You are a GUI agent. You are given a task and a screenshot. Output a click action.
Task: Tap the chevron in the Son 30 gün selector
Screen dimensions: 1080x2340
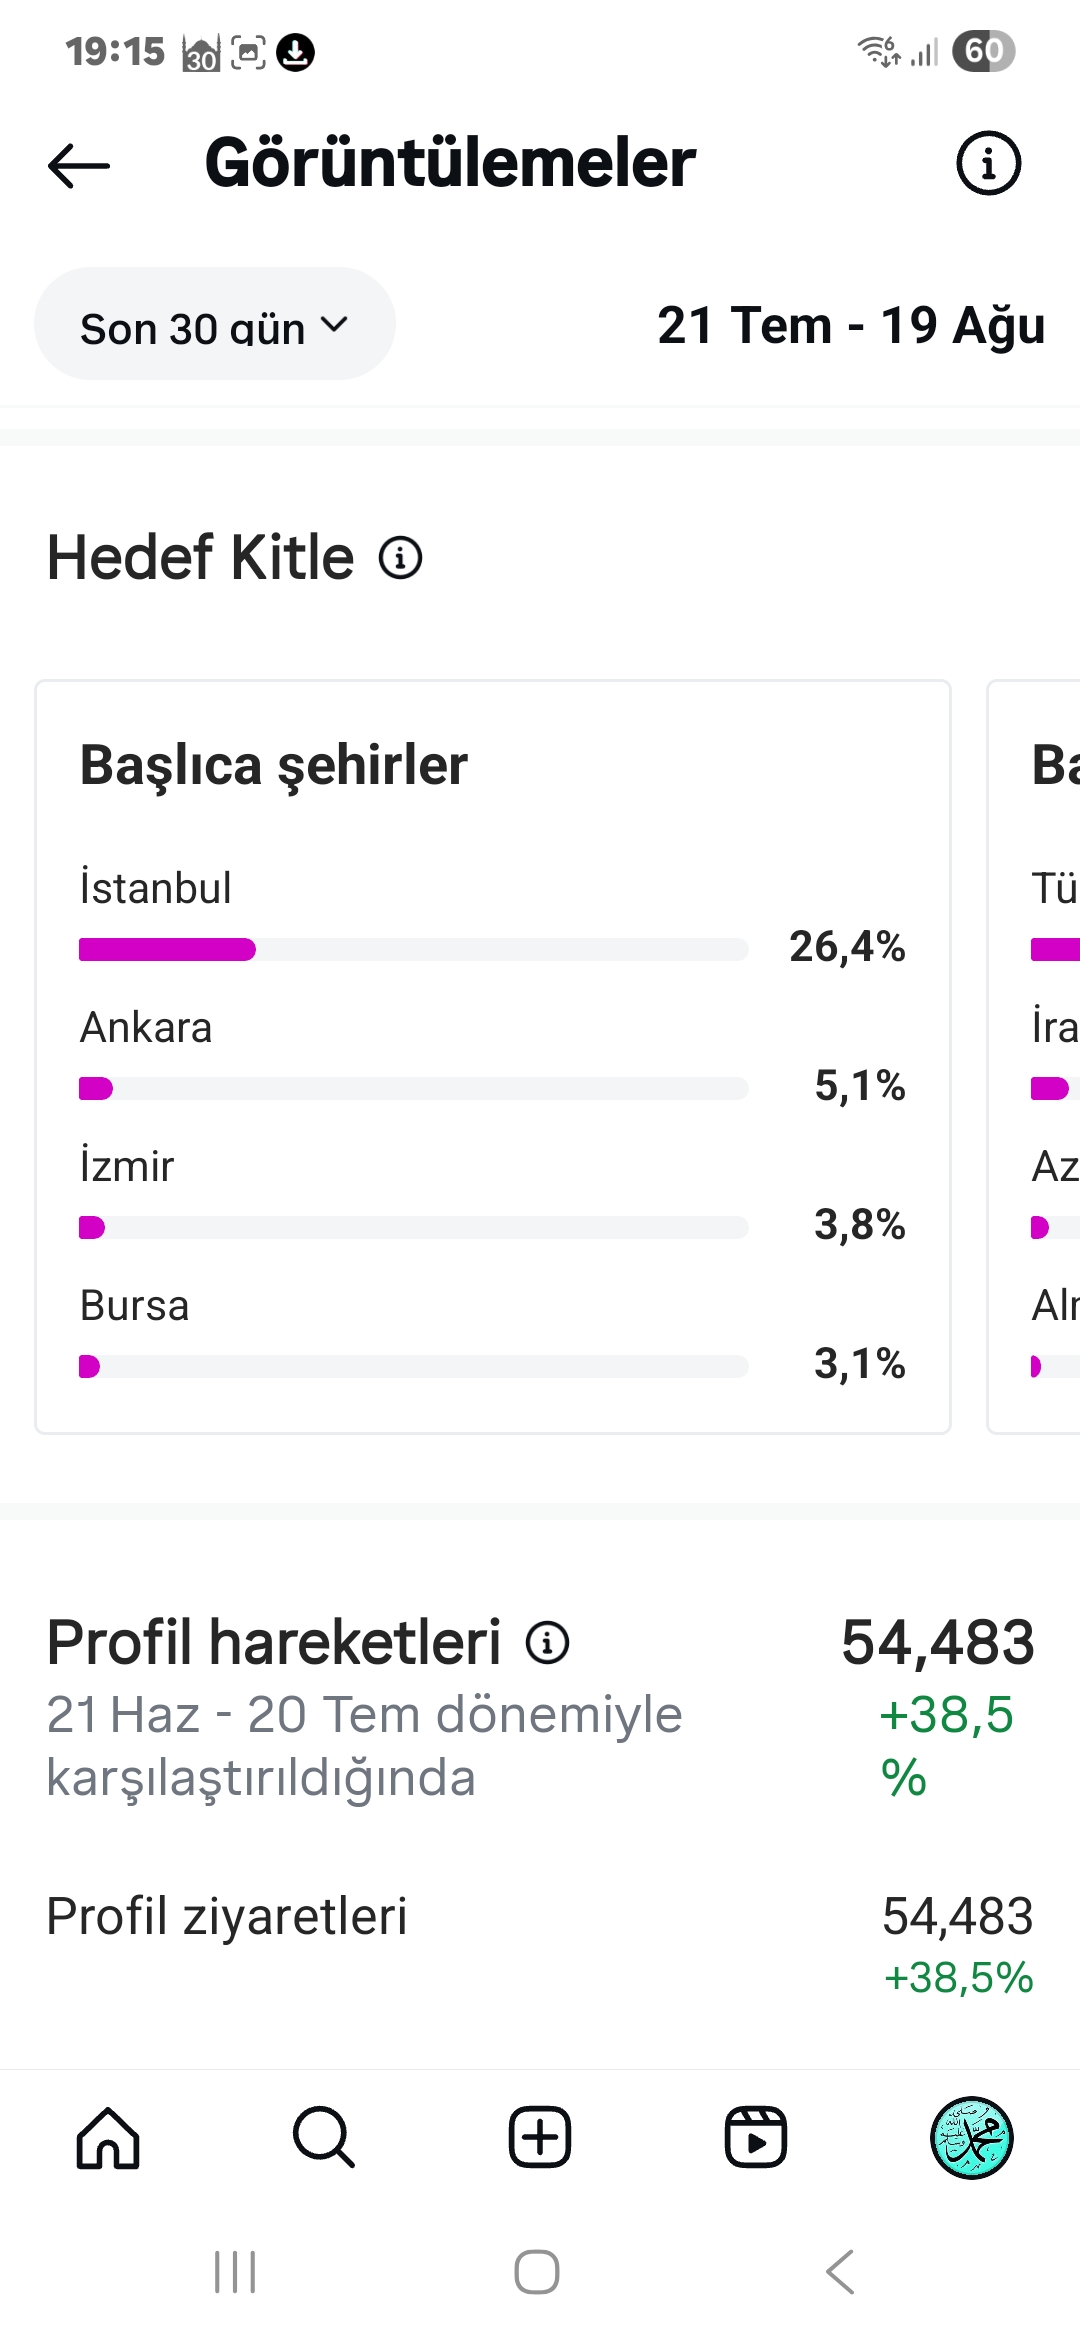[334, 324]
